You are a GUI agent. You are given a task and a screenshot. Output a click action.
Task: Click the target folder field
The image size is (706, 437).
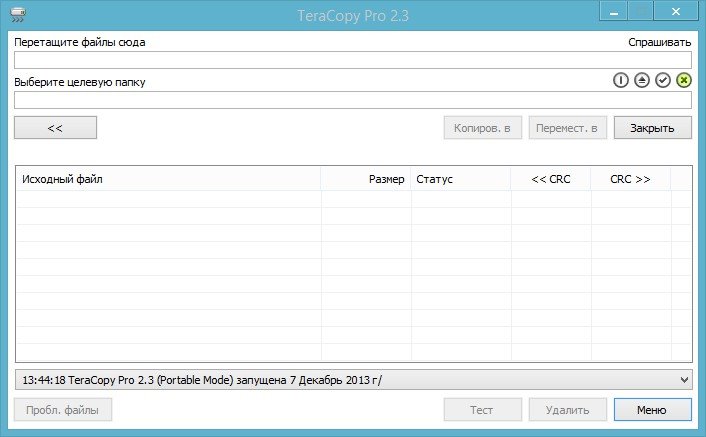click(x=353, y=100)
